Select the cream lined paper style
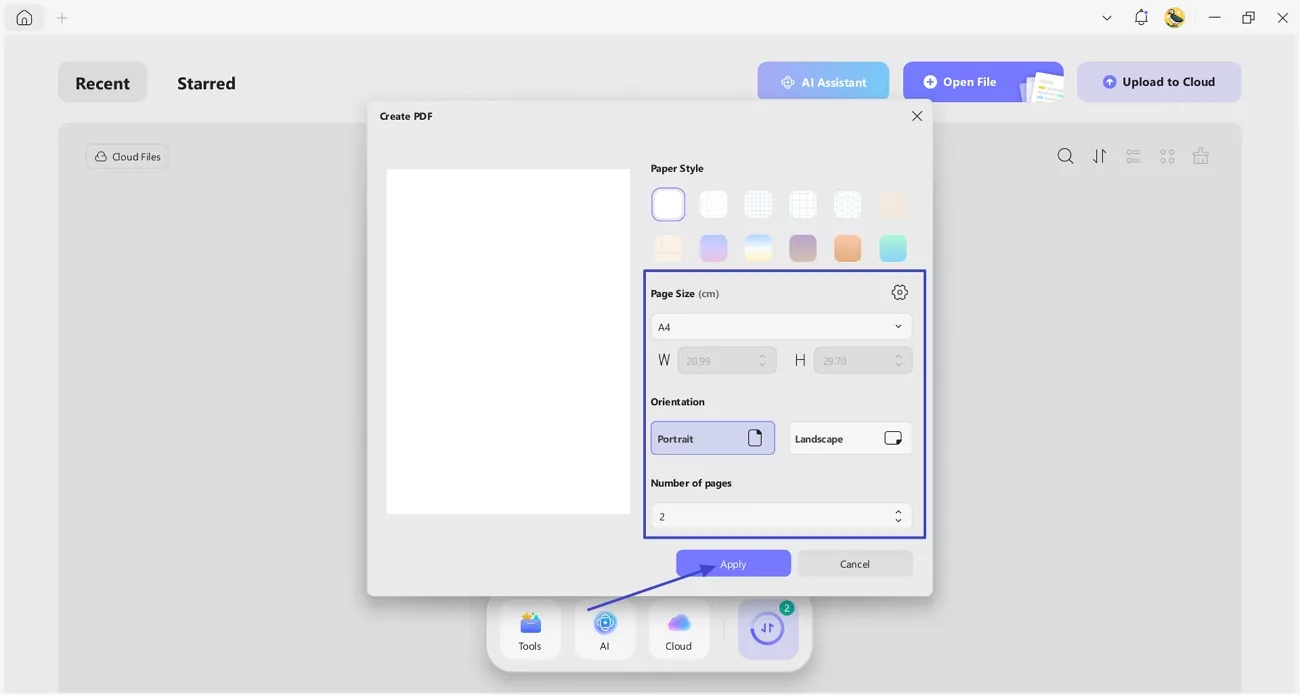Image resolution: width=1300 pixels, height=695 pixels. [x=668, y=247]
